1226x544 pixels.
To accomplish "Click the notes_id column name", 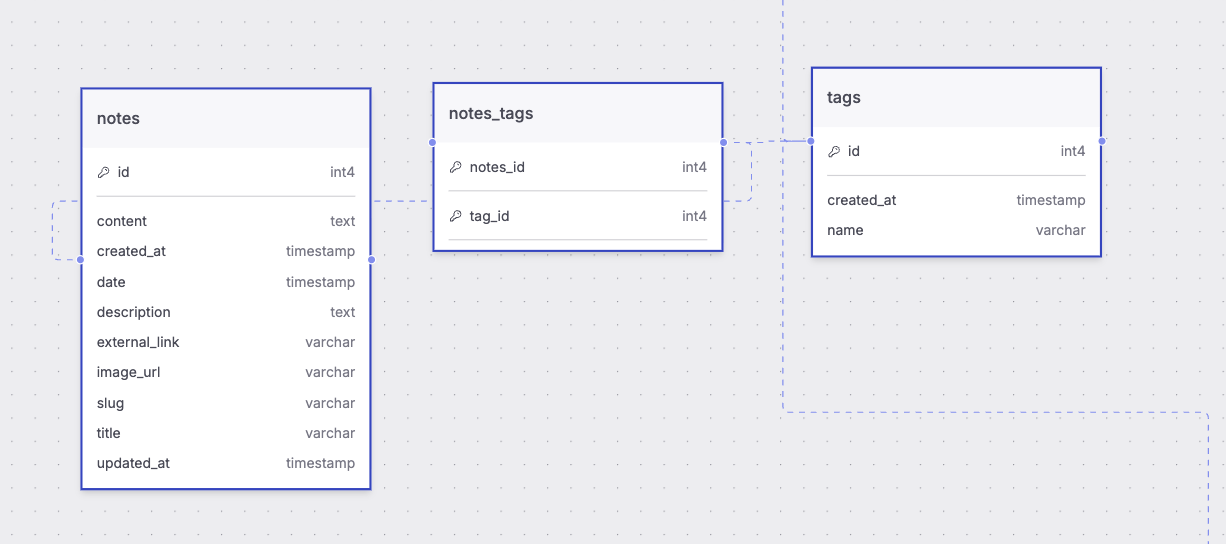I will click(497, 167).
